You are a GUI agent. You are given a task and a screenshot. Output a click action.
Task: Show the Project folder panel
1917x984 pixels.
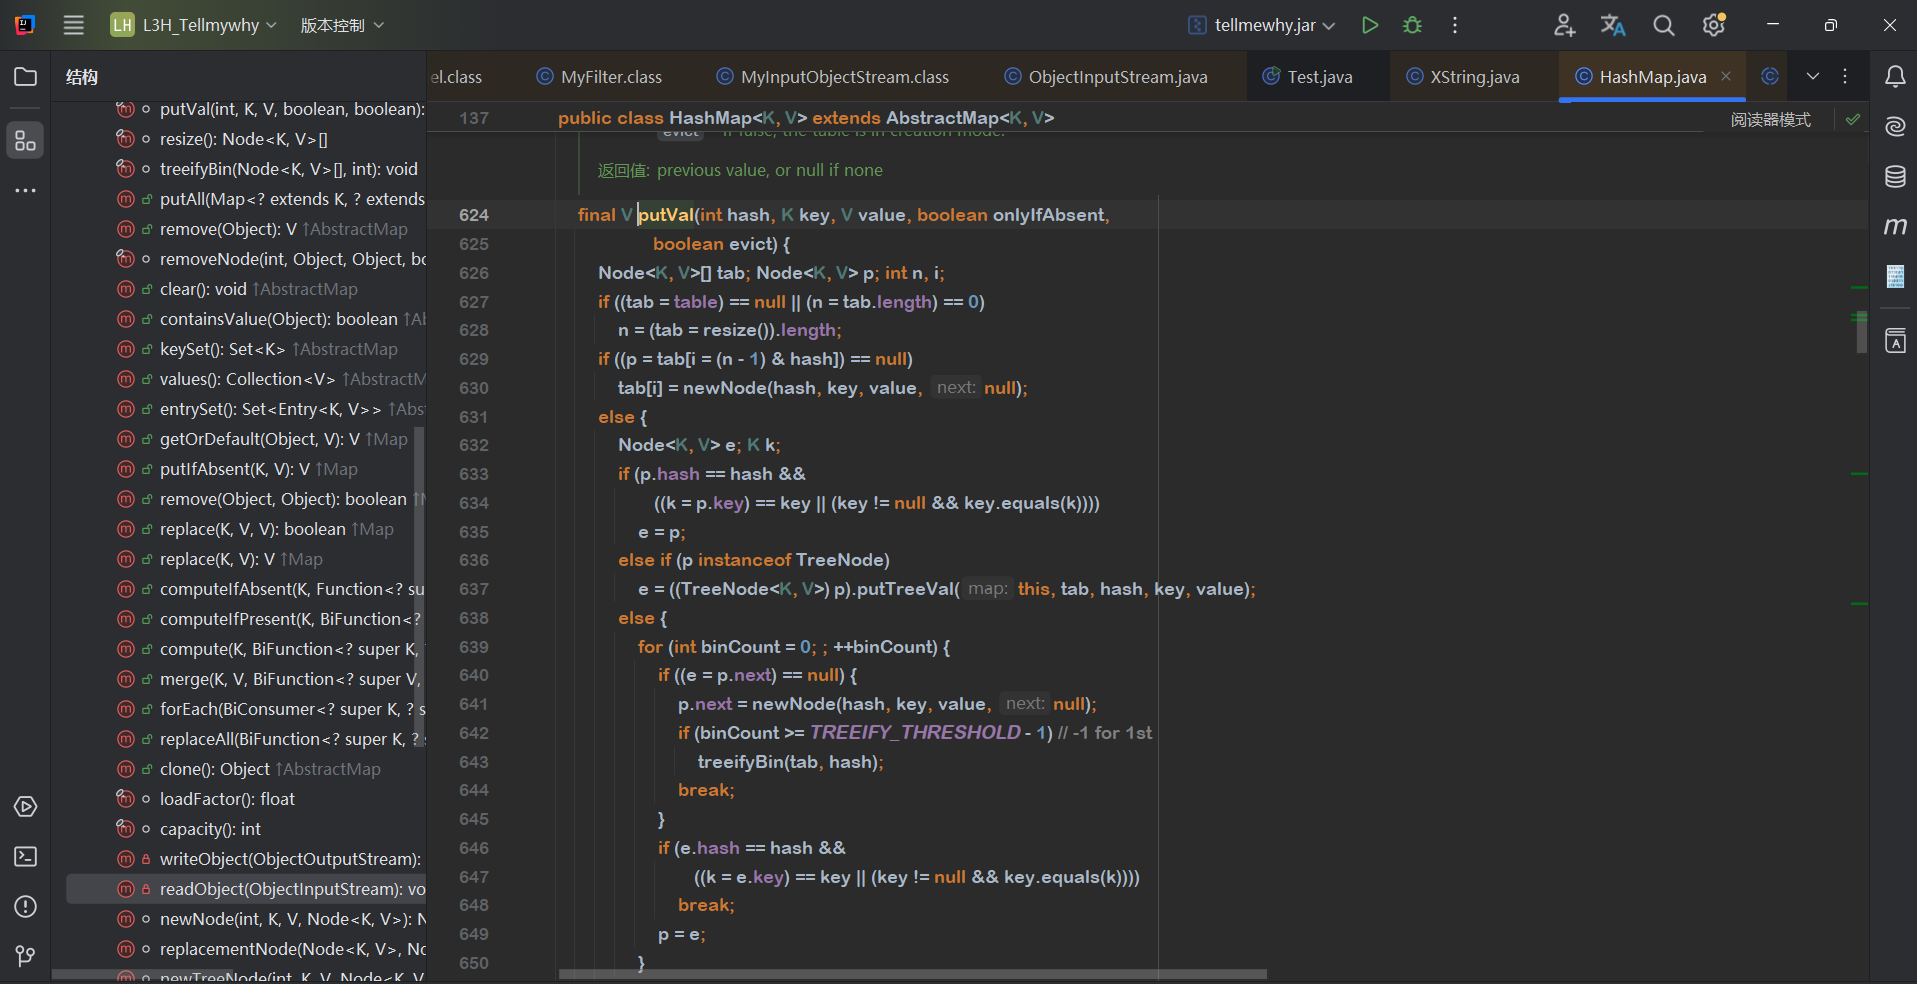tap(26, 77)
